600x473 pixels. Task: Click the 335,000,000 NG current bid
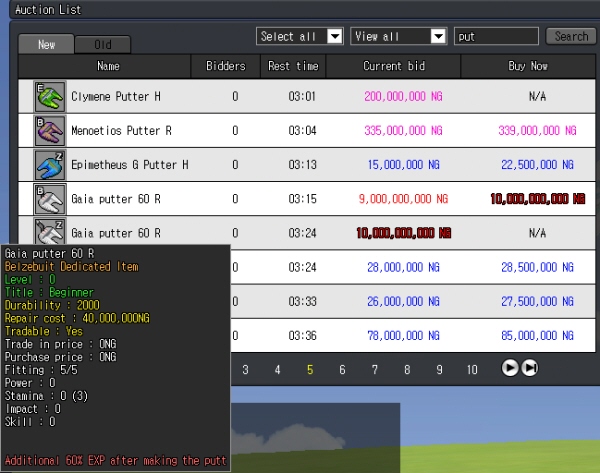(x=403, y=130)
